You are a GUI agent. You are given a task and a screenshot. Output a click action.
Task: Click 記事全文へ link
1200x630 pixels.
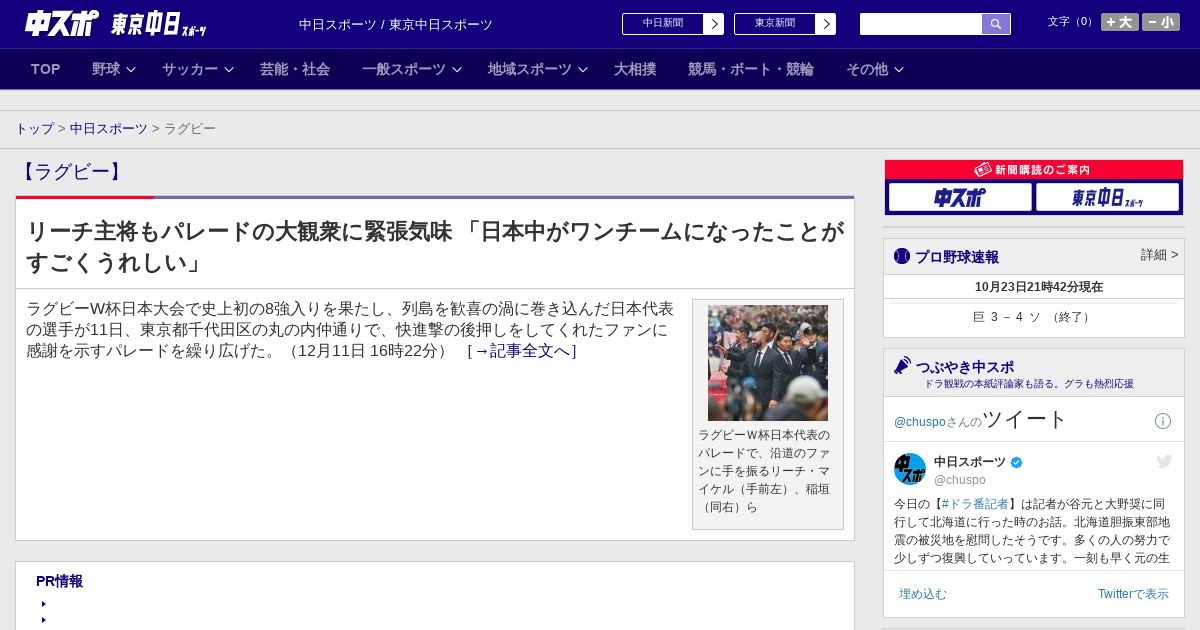click(x=522, y=351)
